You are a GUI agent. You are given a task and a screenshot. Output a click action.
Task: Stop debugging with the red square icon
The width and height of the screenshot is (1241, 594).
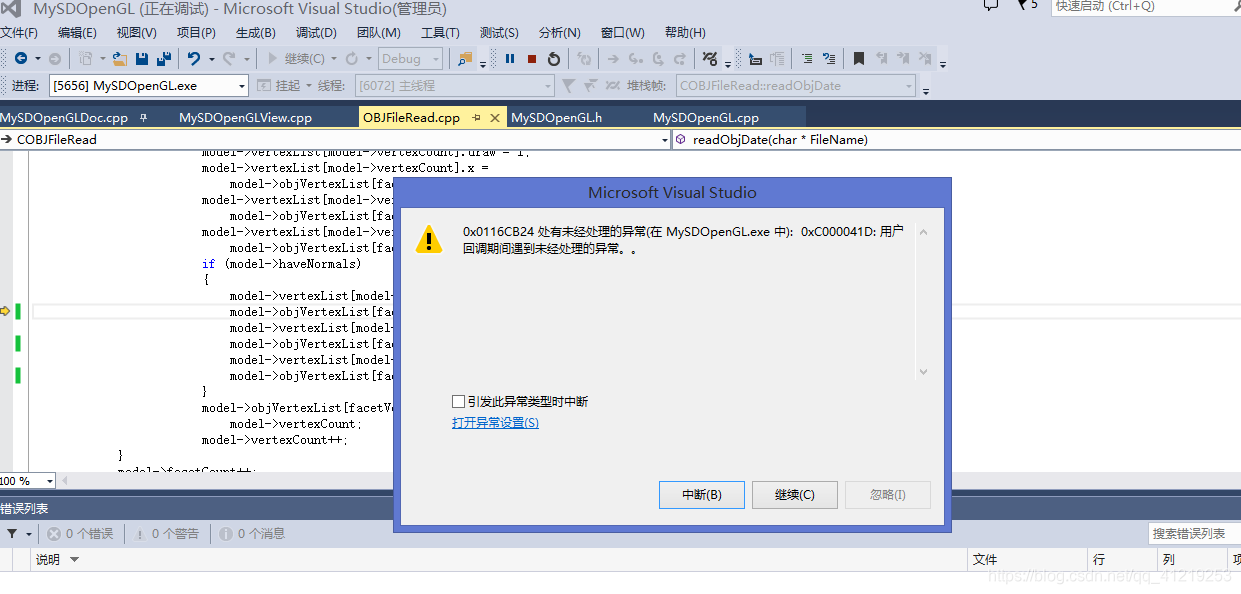tap(532, 59)
